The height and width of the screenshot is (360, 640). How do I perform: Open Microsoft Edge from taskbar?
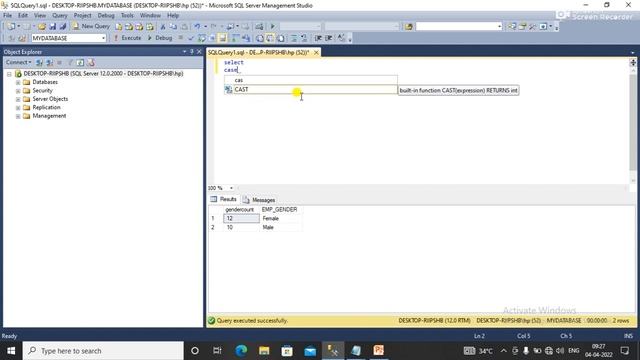coord(241,351)
